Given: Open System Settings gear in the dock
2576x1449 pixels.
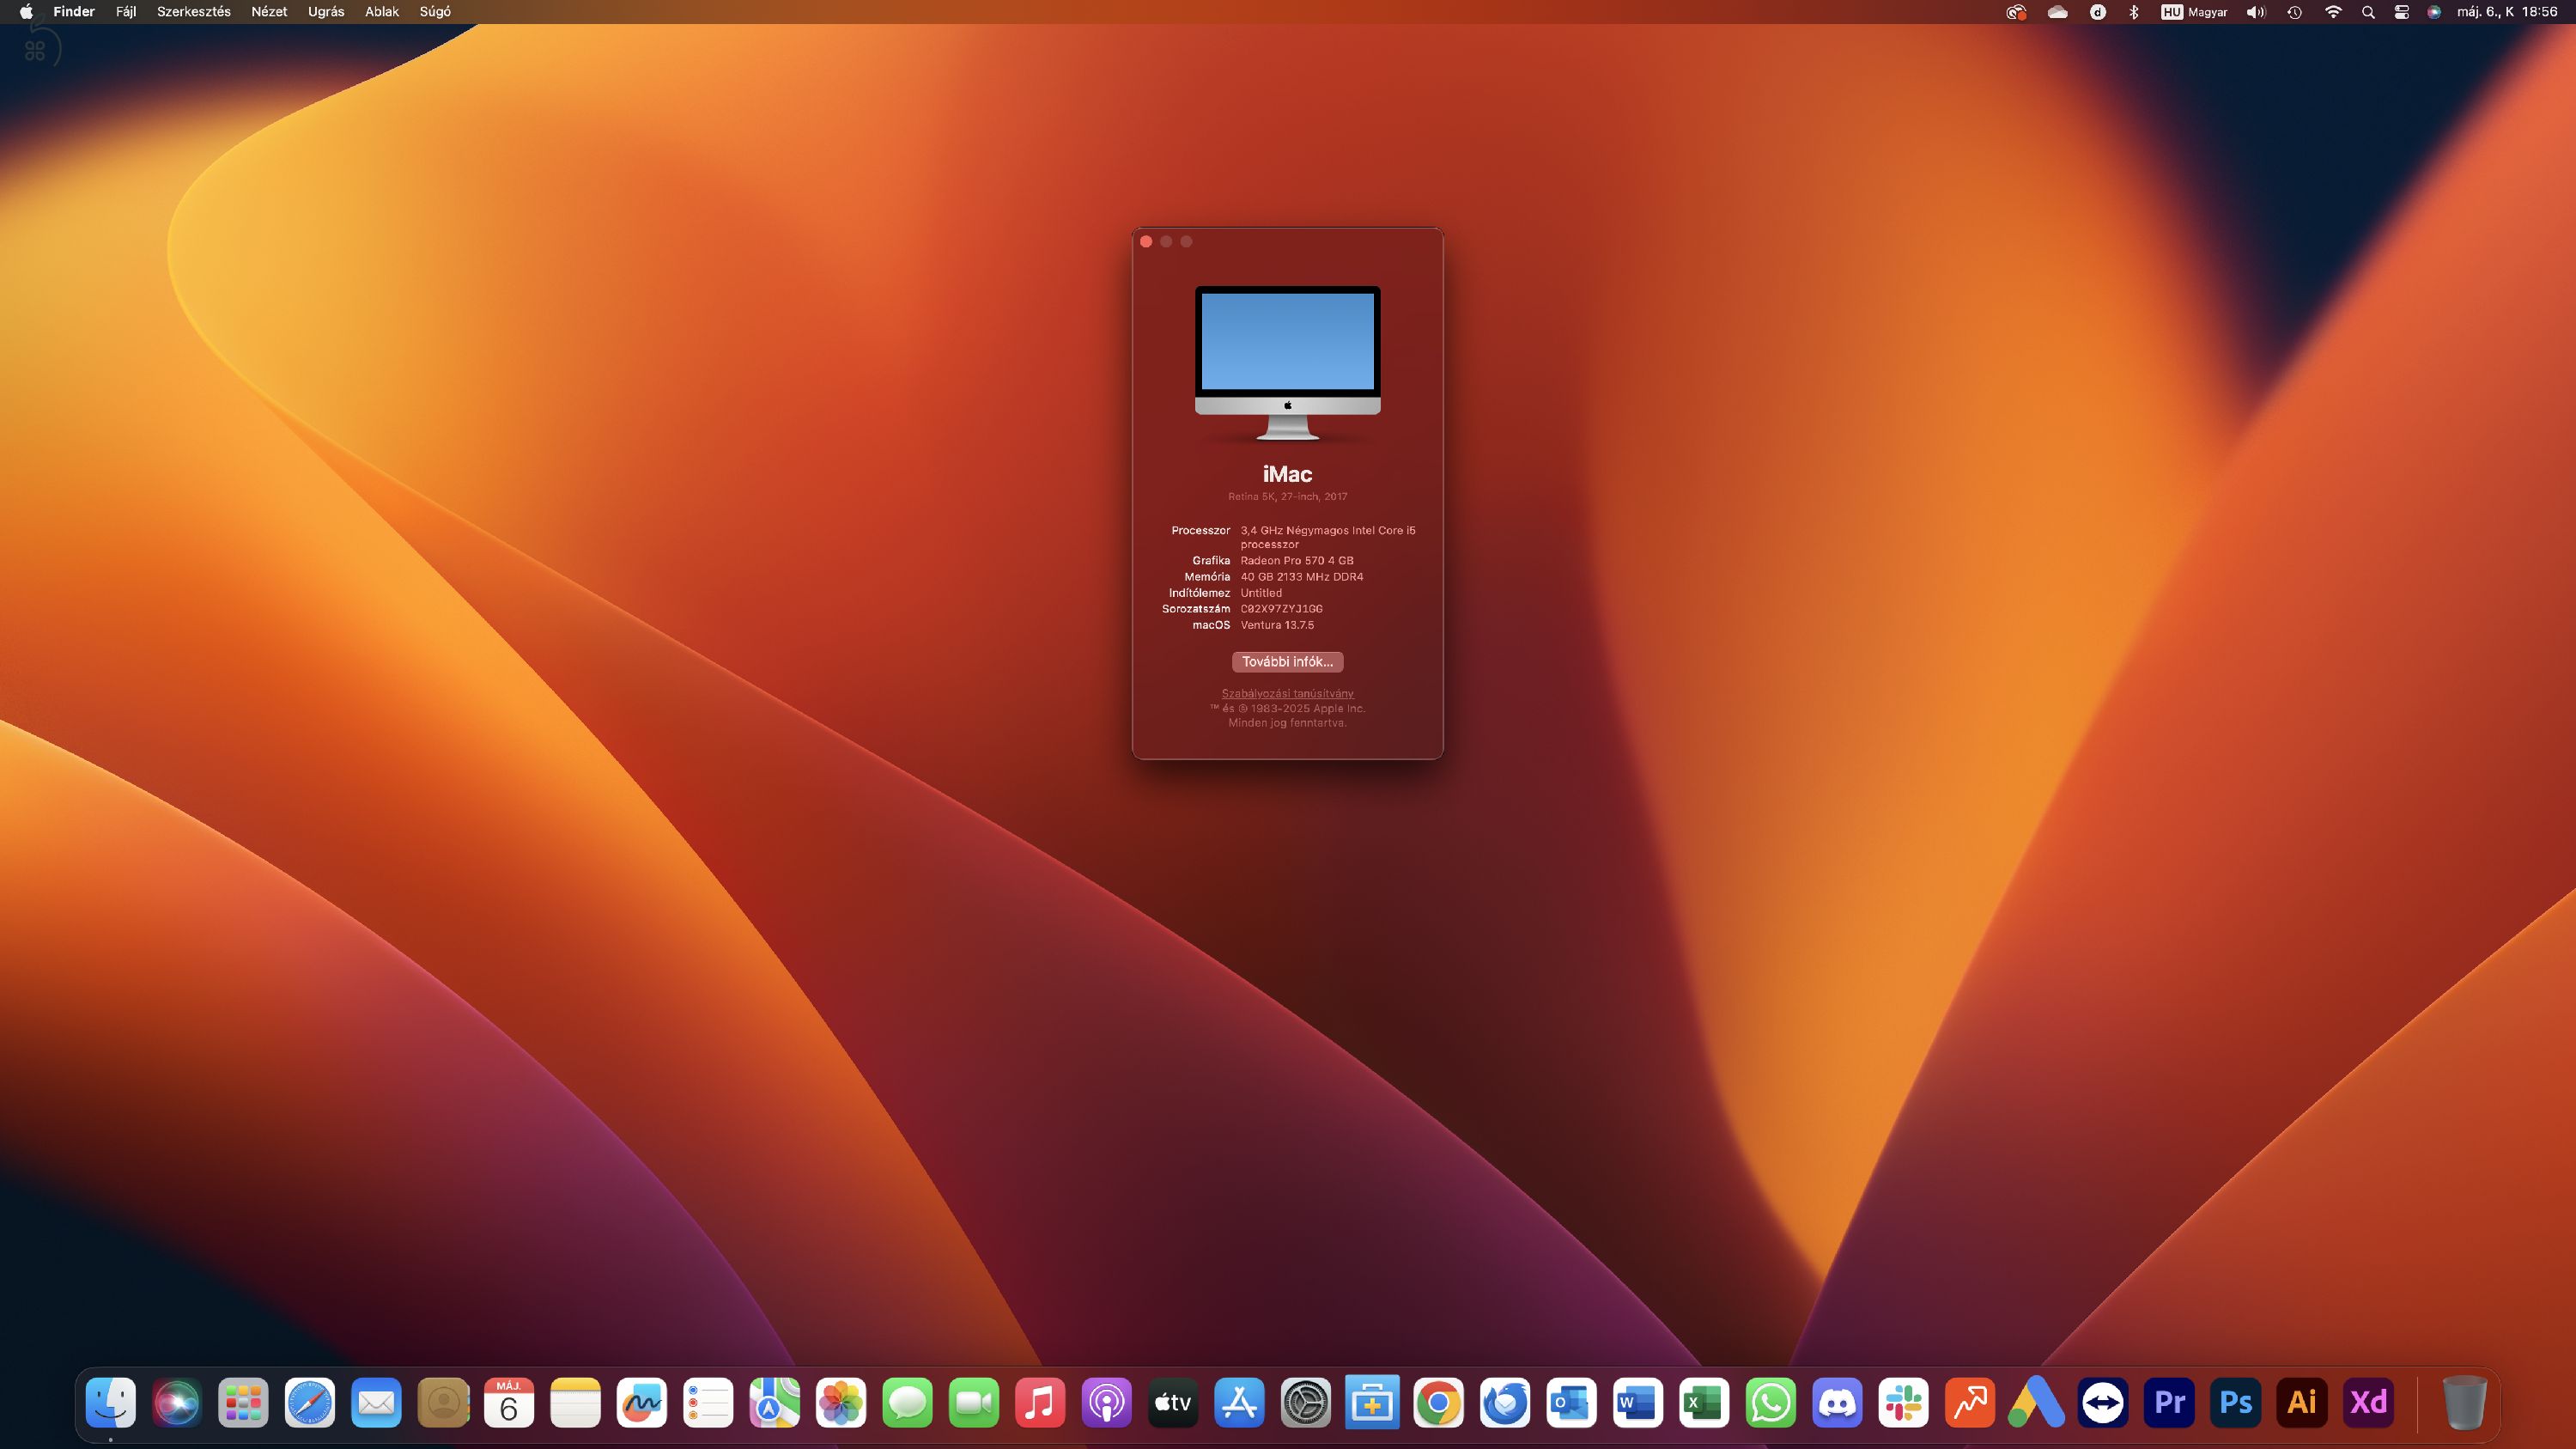Looking at the screenshot, I should [1306, 1402].
